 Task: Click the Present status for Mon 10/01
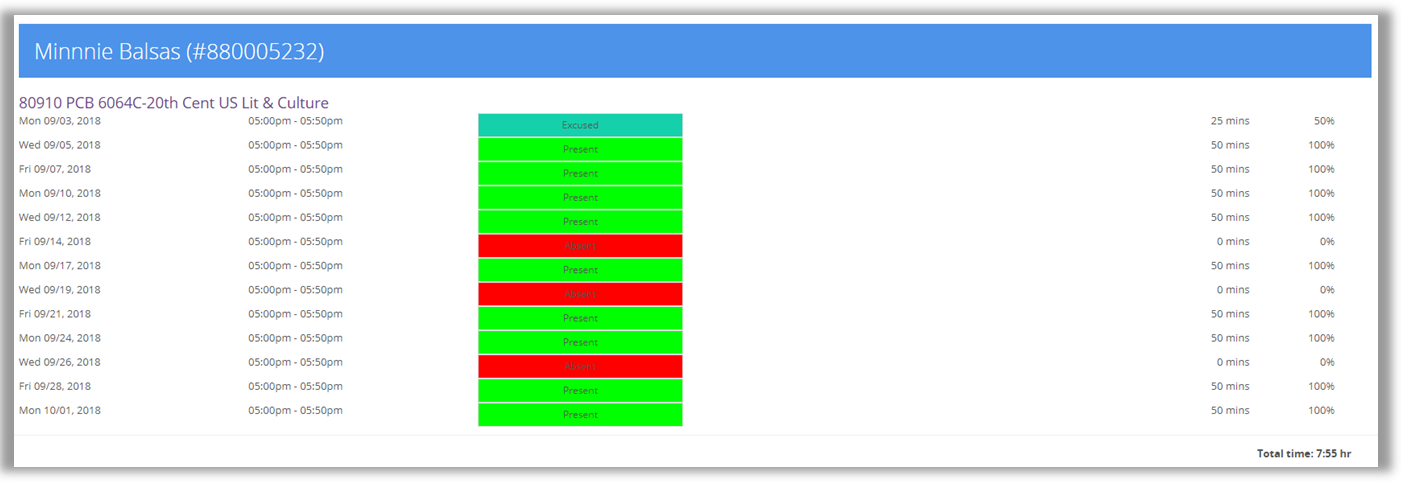pos(580,414)
